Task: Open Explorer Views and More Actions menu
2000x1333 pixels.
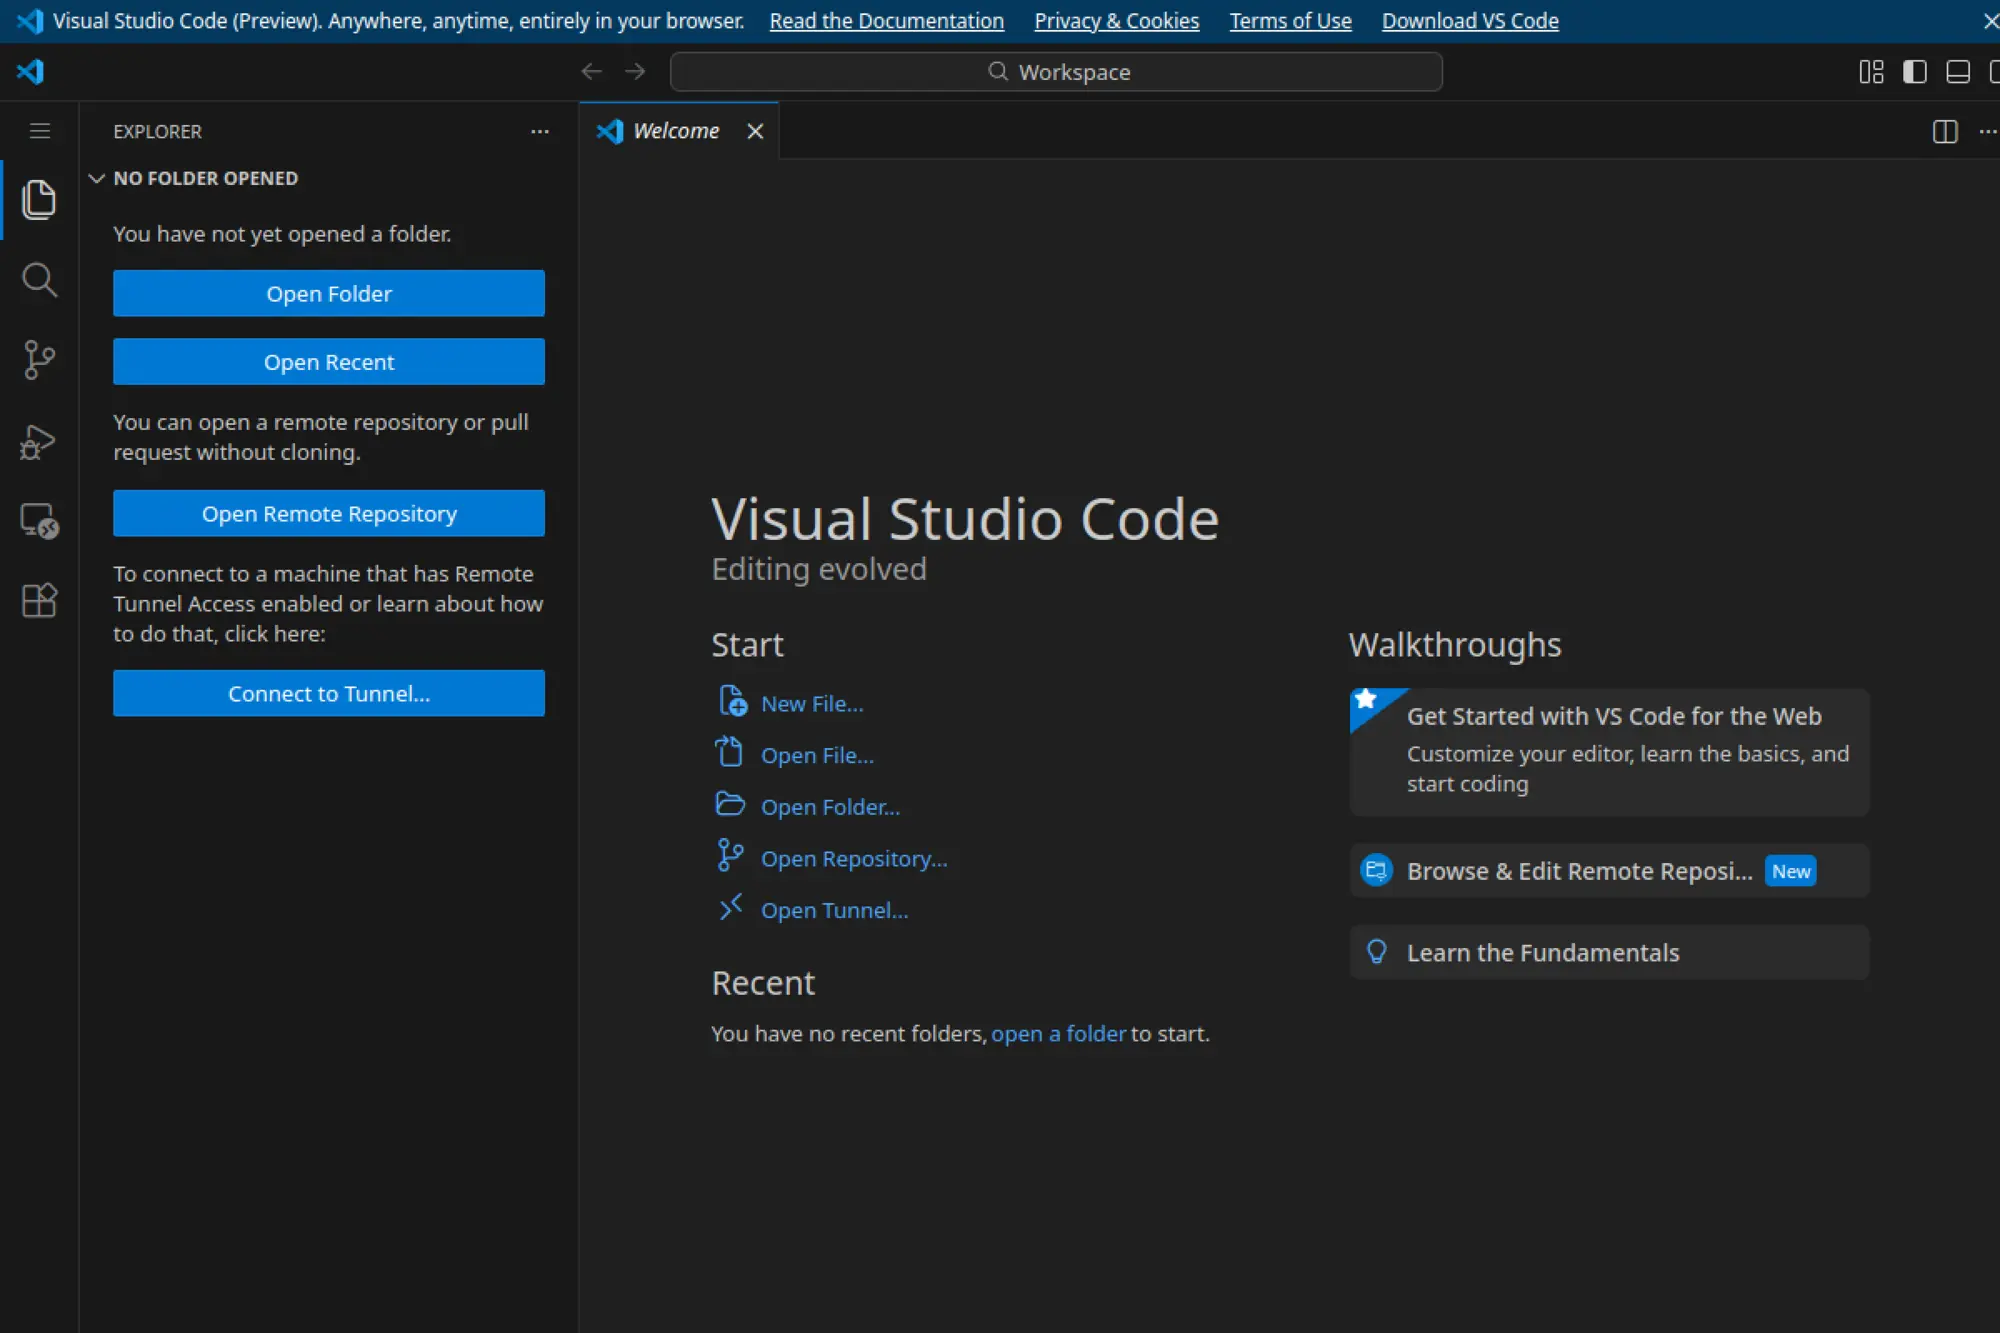Action: click(540, 131)
